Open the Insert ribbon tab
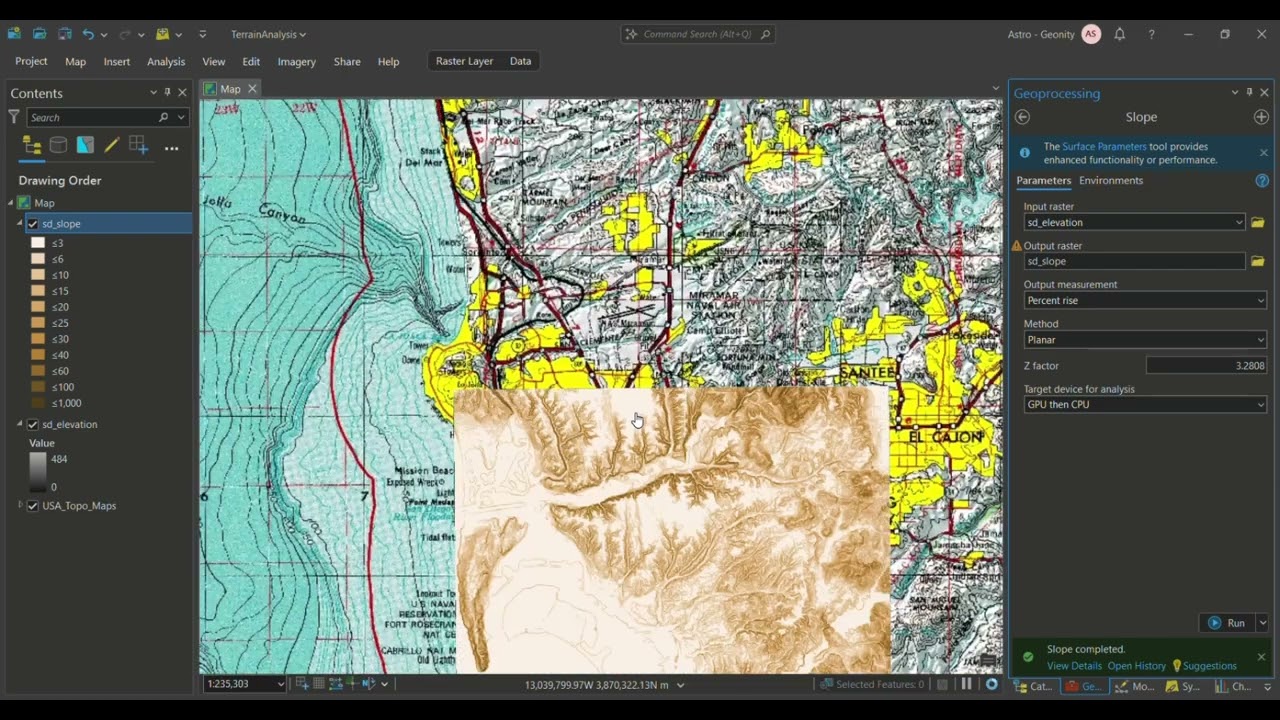This screenshot has width=1280, height=720. click(x=117, y=61)
